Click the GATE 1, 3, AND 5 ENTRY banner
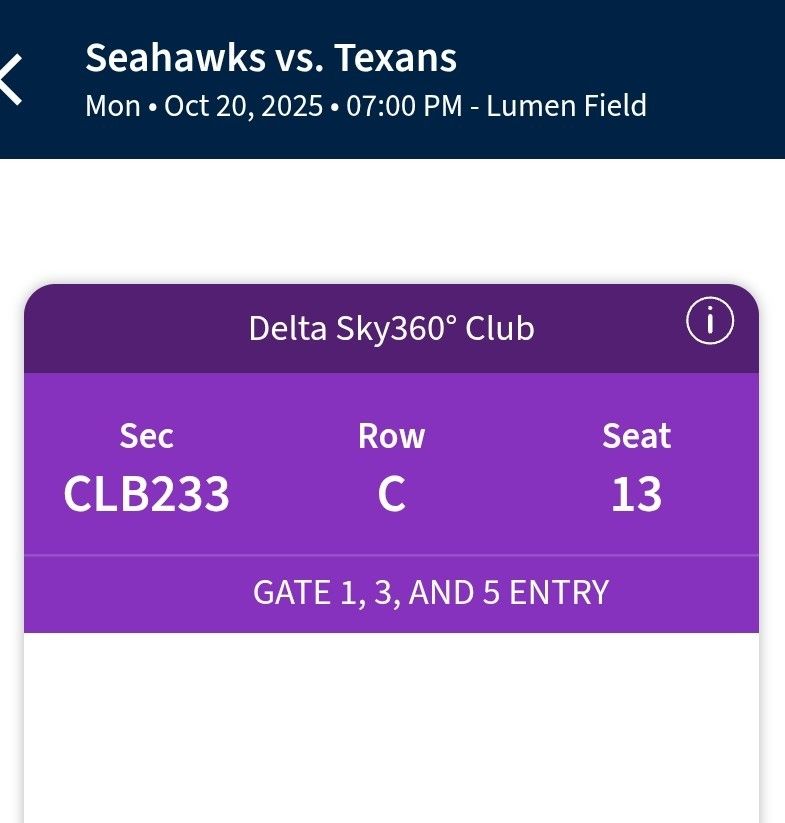The width and height of the screenshot is (785, 823). tap(430, 592)
